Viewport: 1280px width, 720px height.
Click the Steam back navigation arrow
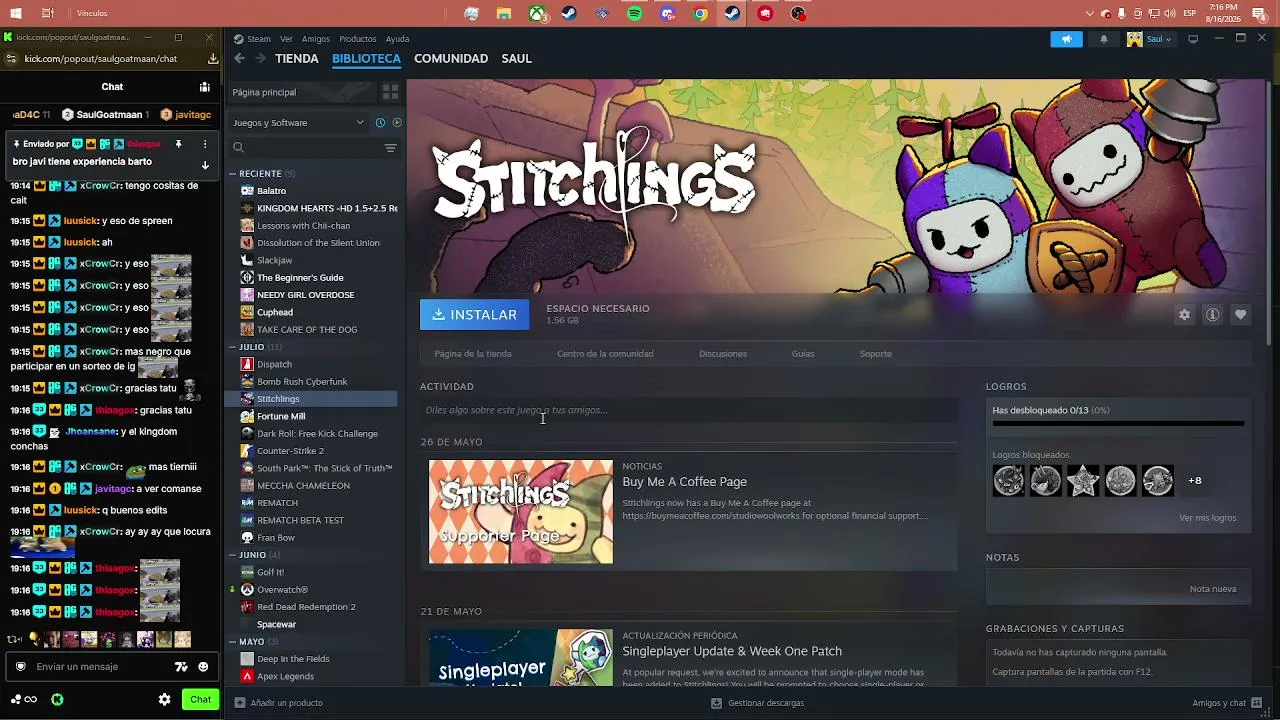239,58
